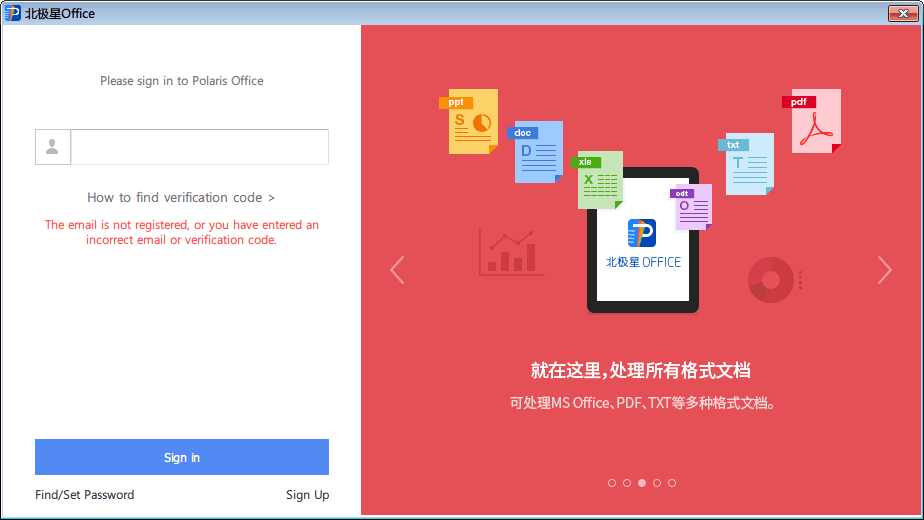Click the red error message text
Screen dimensions: 924x520
pyautogui.click(x=182, y=232)
